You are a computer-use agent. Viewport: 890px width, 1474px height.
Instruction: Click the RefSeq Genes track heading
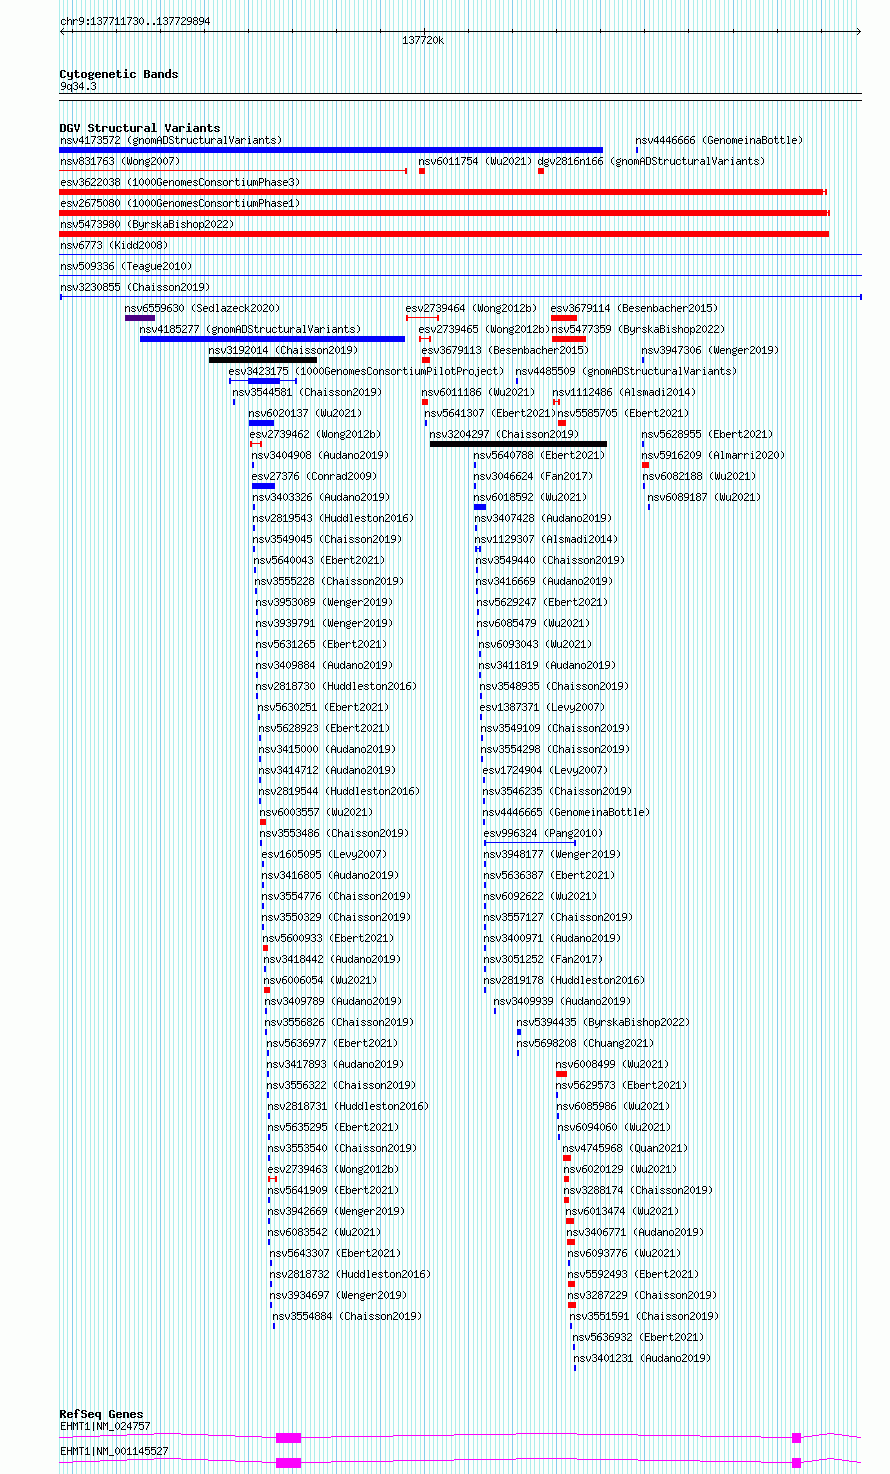(x=101, y=1414)
